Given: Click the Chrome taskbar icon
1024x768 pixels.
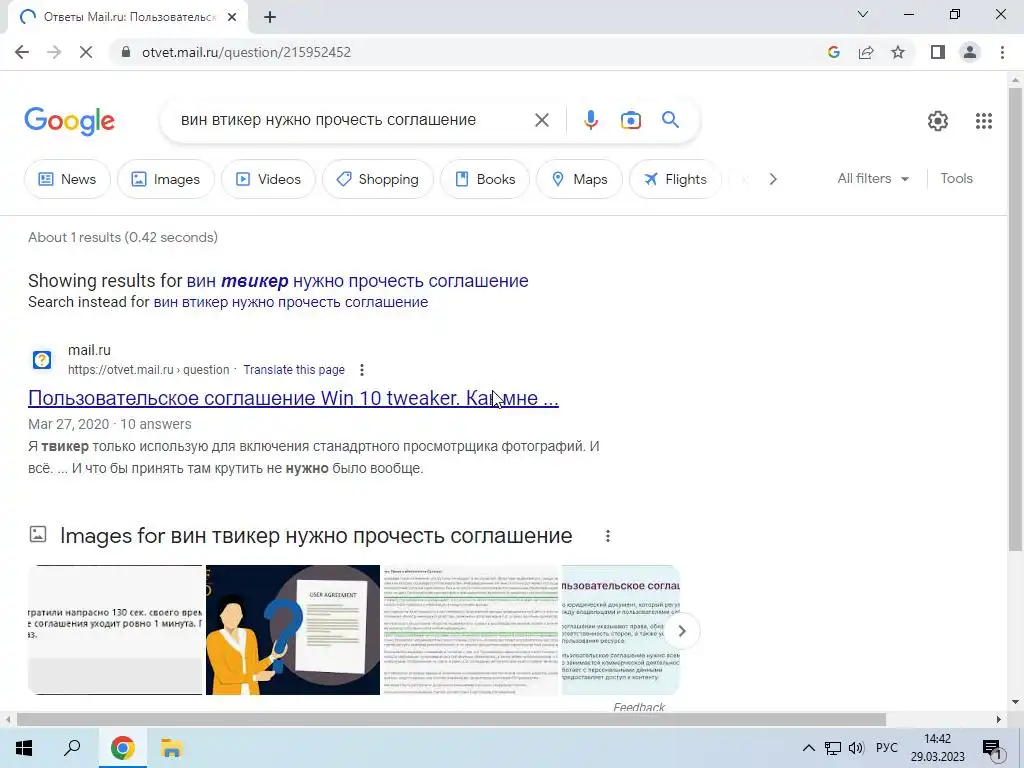Looking at the screenshot, I should [122, 748].
